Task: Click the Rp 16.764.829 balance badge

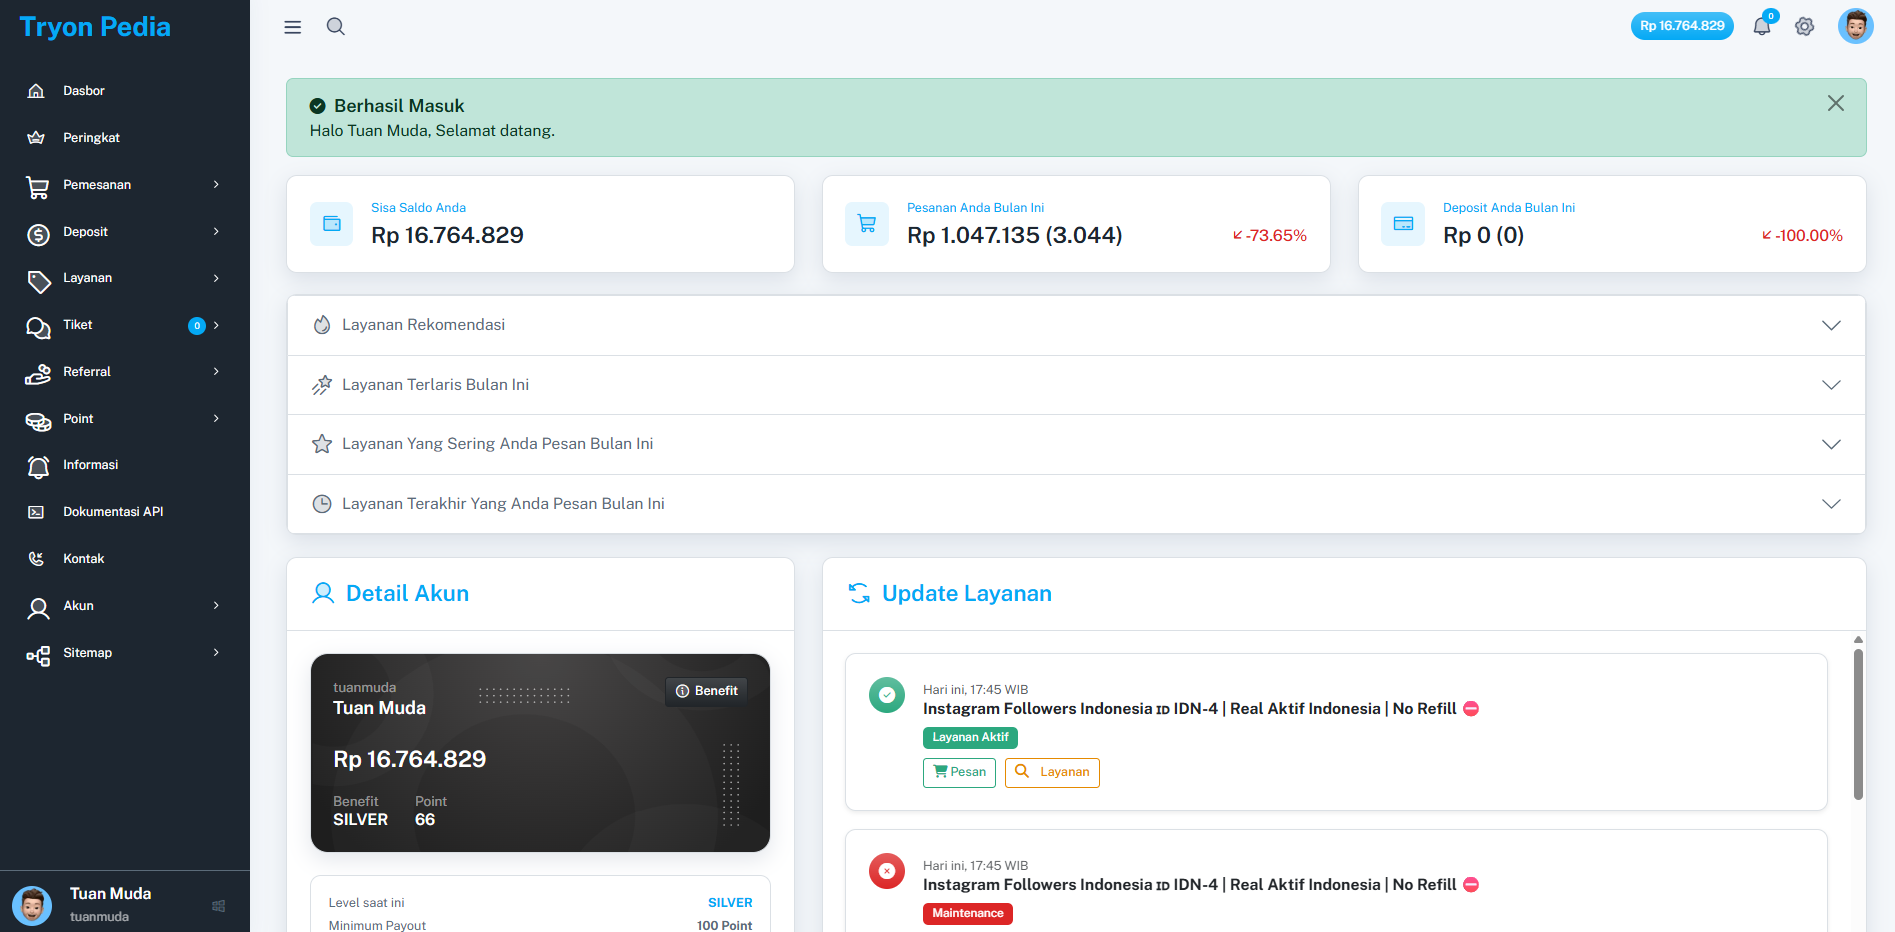Action: [x=1682, y=26]
